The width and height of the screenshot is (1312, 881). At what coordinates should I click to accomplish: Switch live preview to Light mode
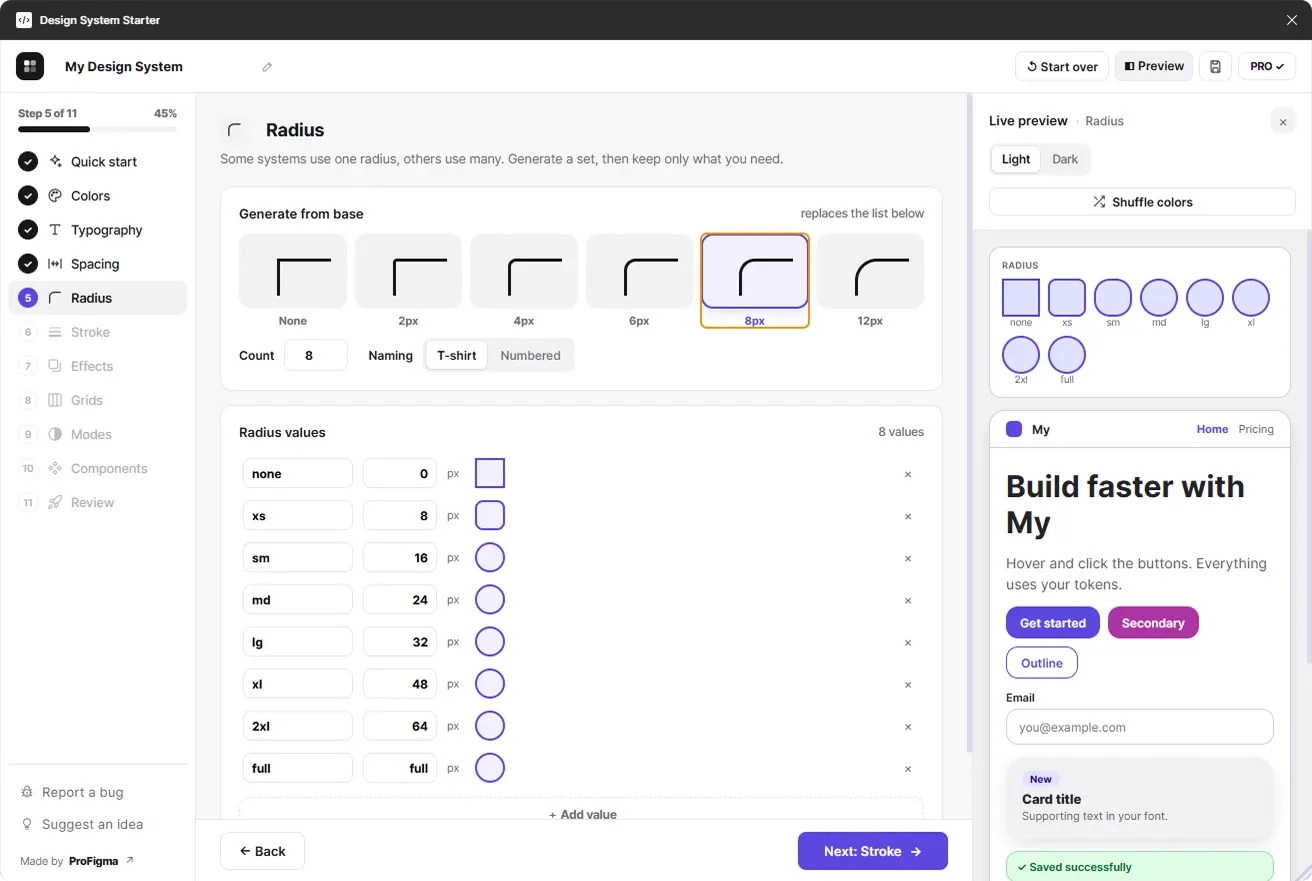point(1016,159)
